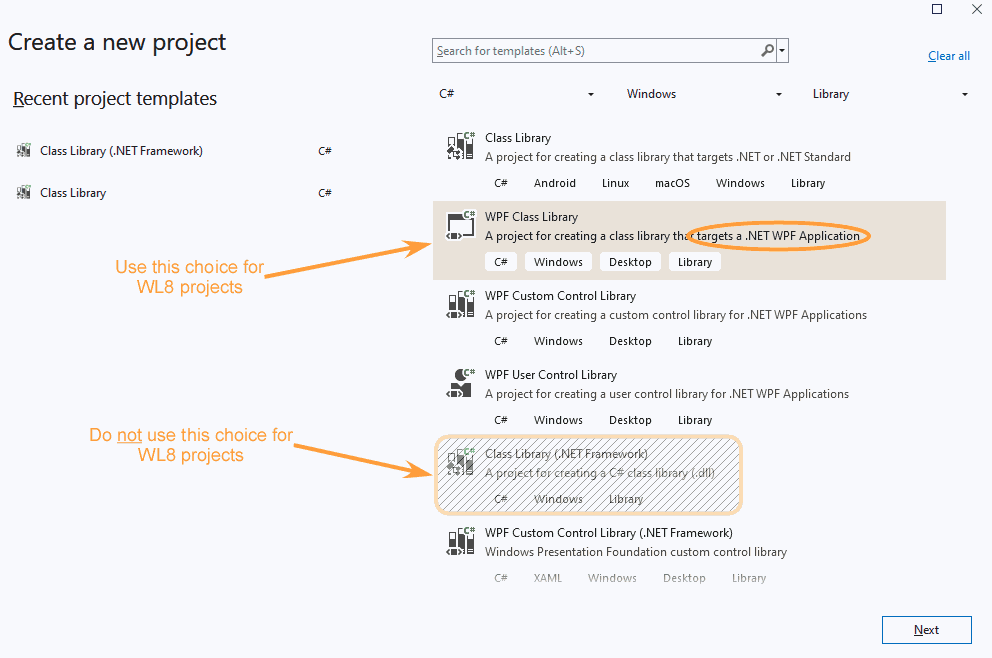Viewport: 992px width, 658px height.
Task: Expand the search box history arrow
Action: coord(782,50)
